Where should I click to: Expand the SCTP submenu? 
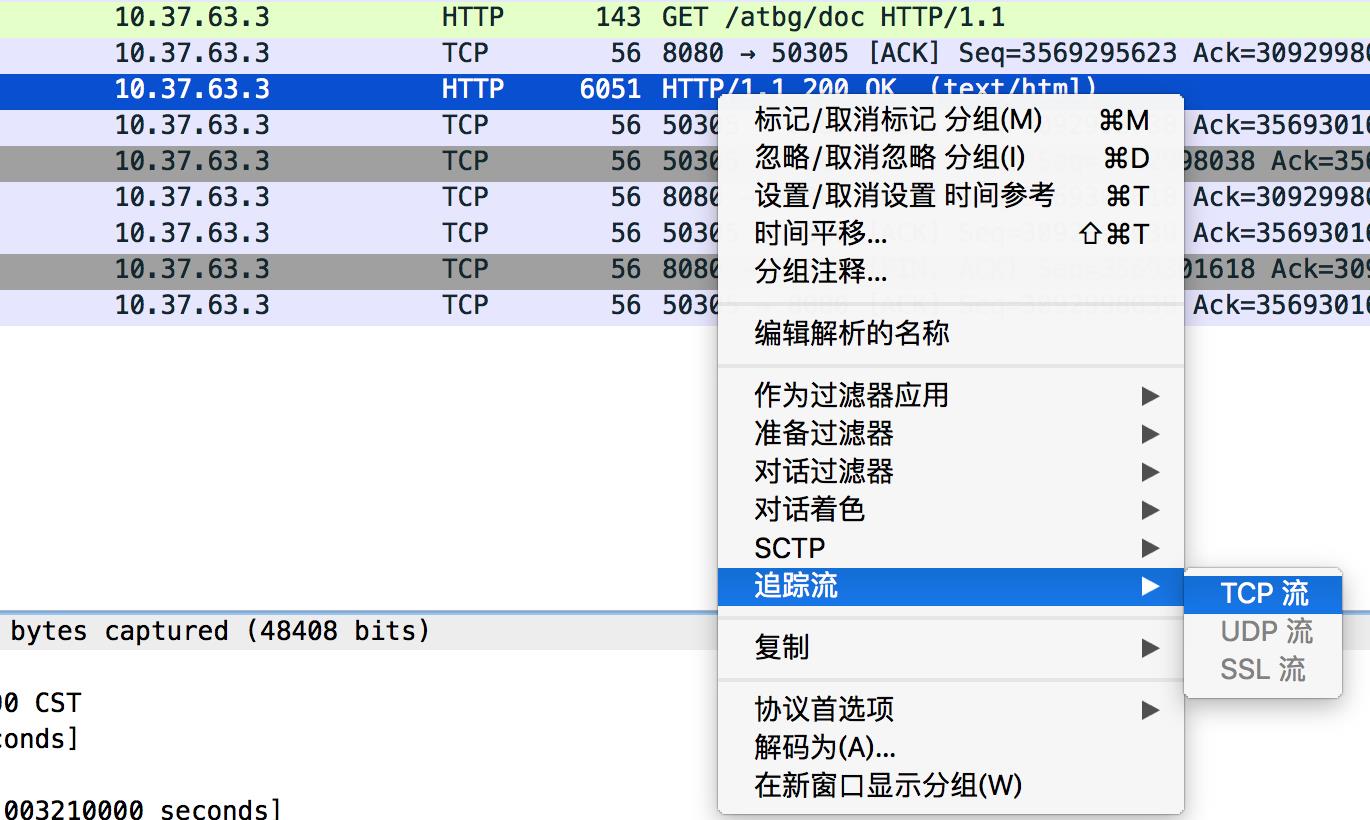coord(950,548)
